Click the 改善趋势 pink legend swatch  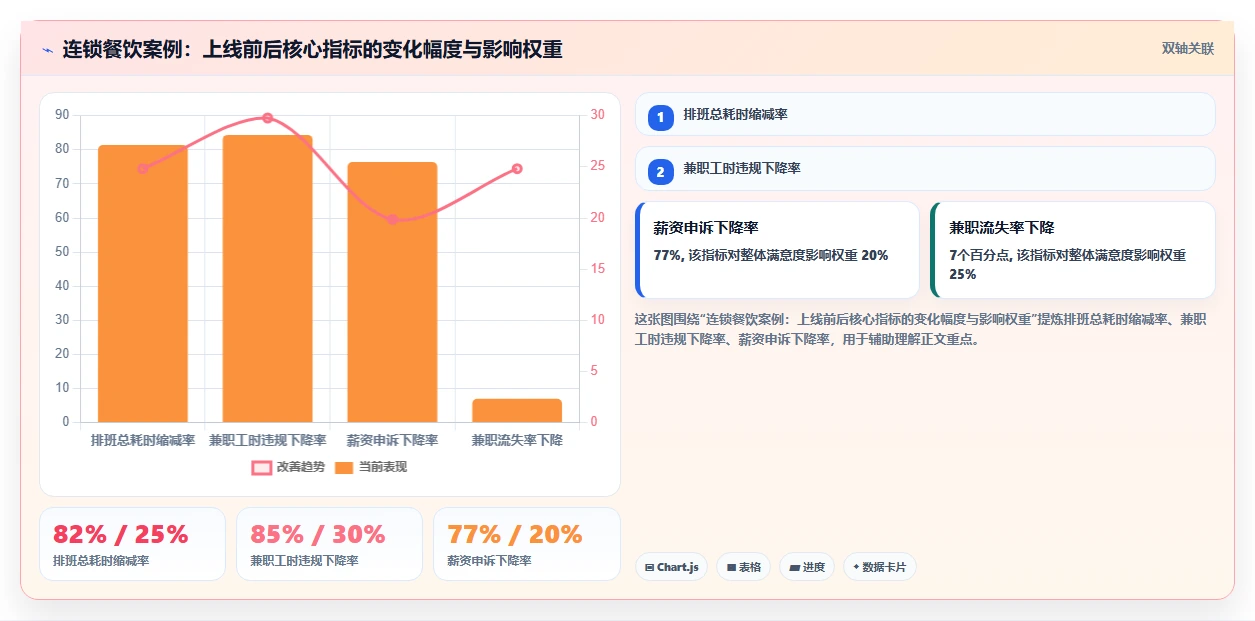[x=262, y=467]
